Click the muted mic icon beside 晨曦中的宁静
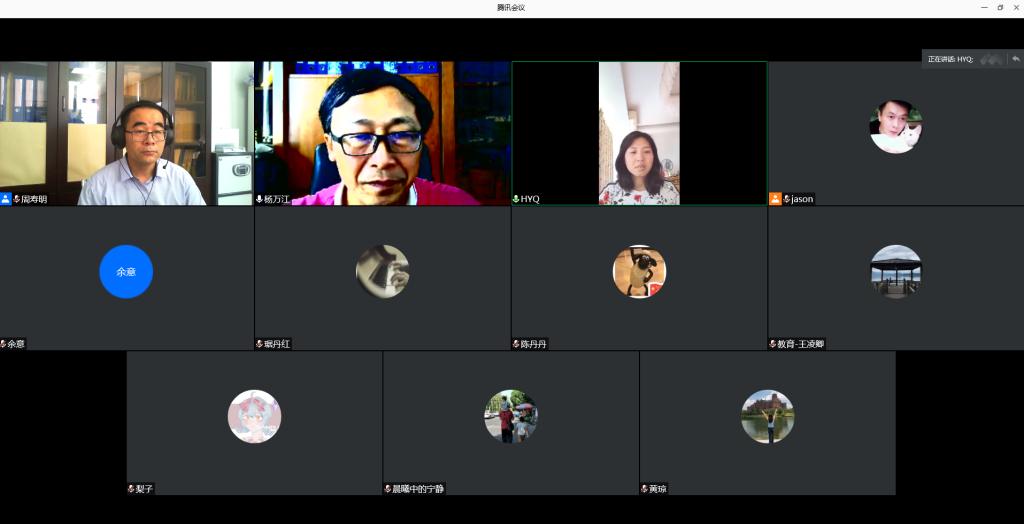The image size is (1024, 524). [388, 489]
